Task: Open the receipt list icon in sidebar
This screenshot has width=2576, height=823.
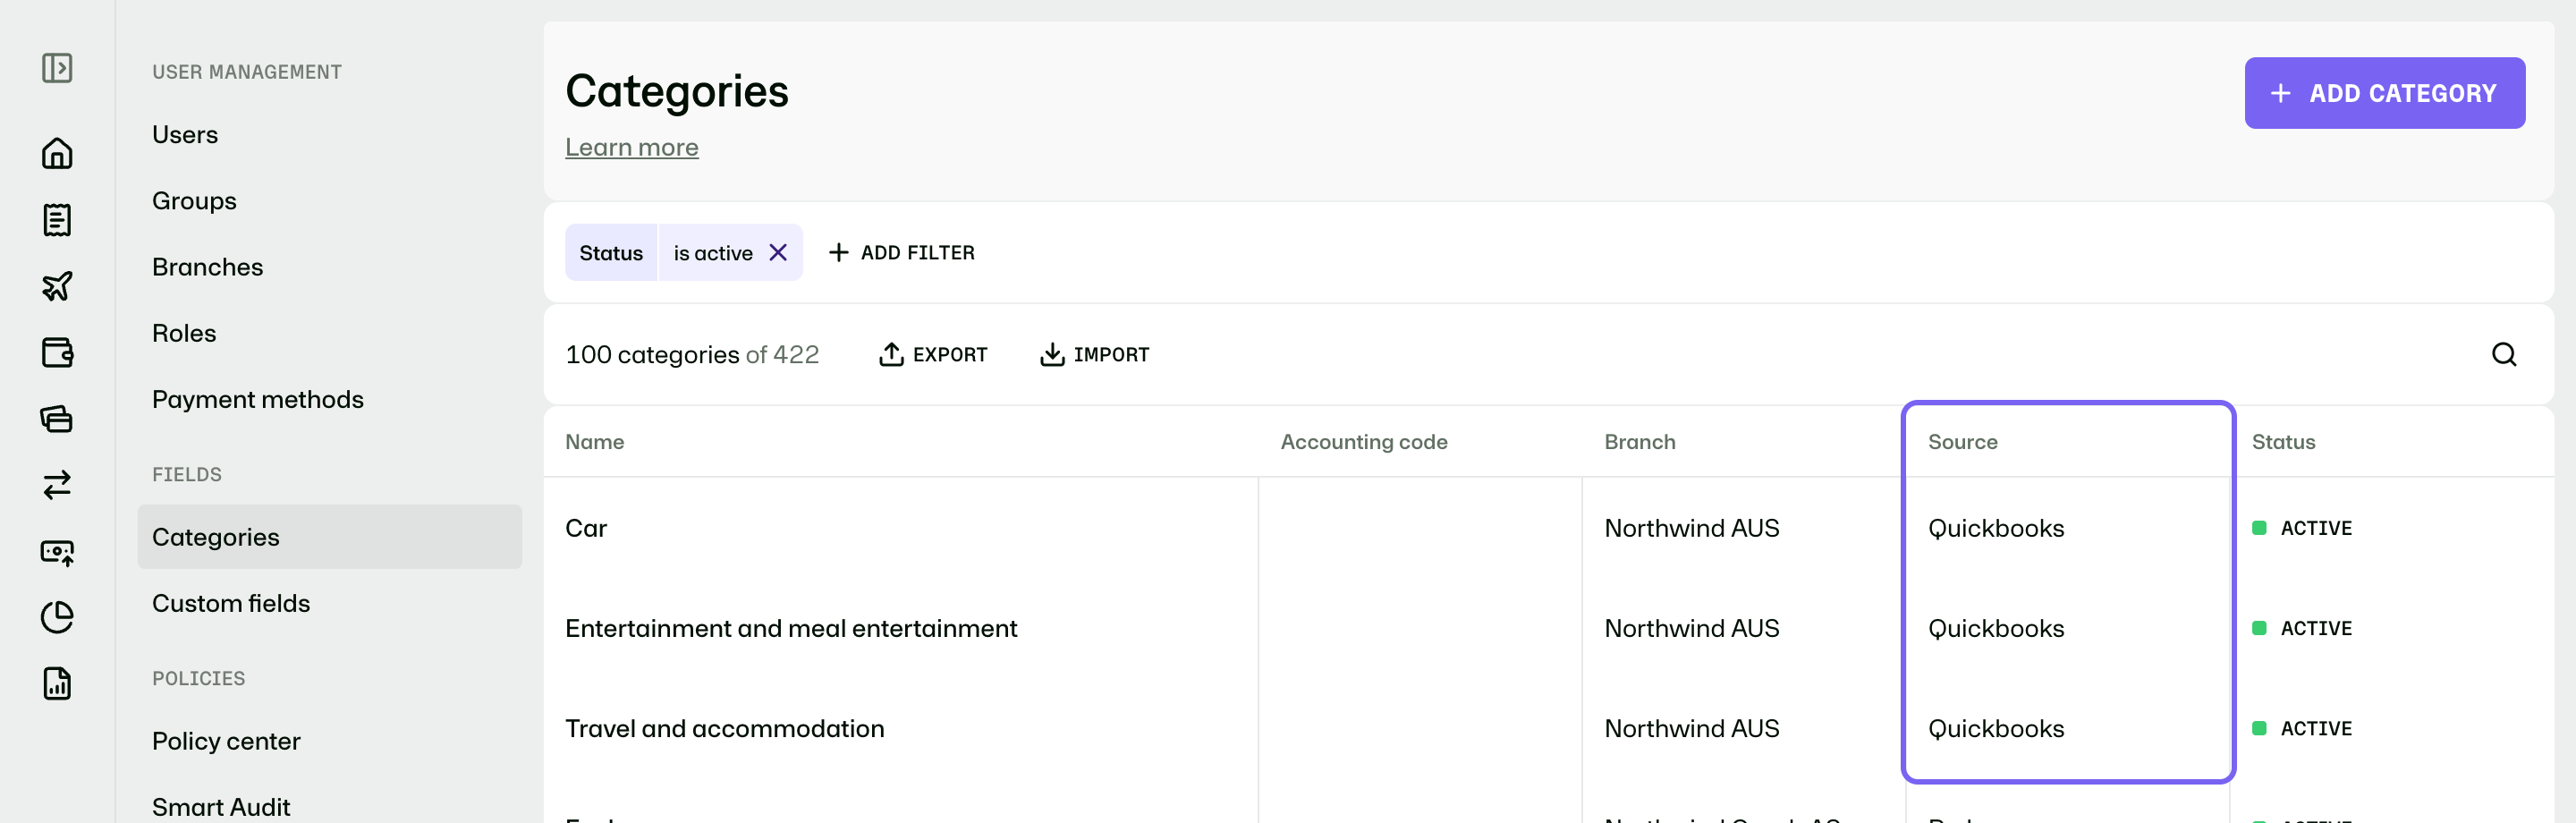Action: [x=57, y=220]
